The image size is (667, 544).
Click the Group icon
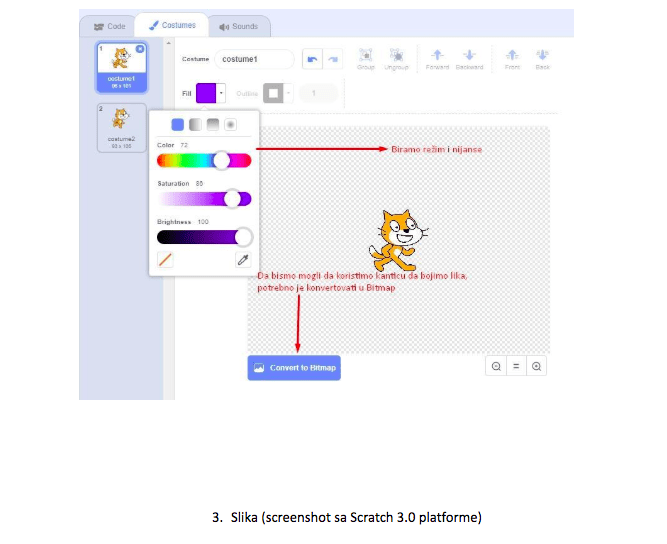[x=366, y=59]
